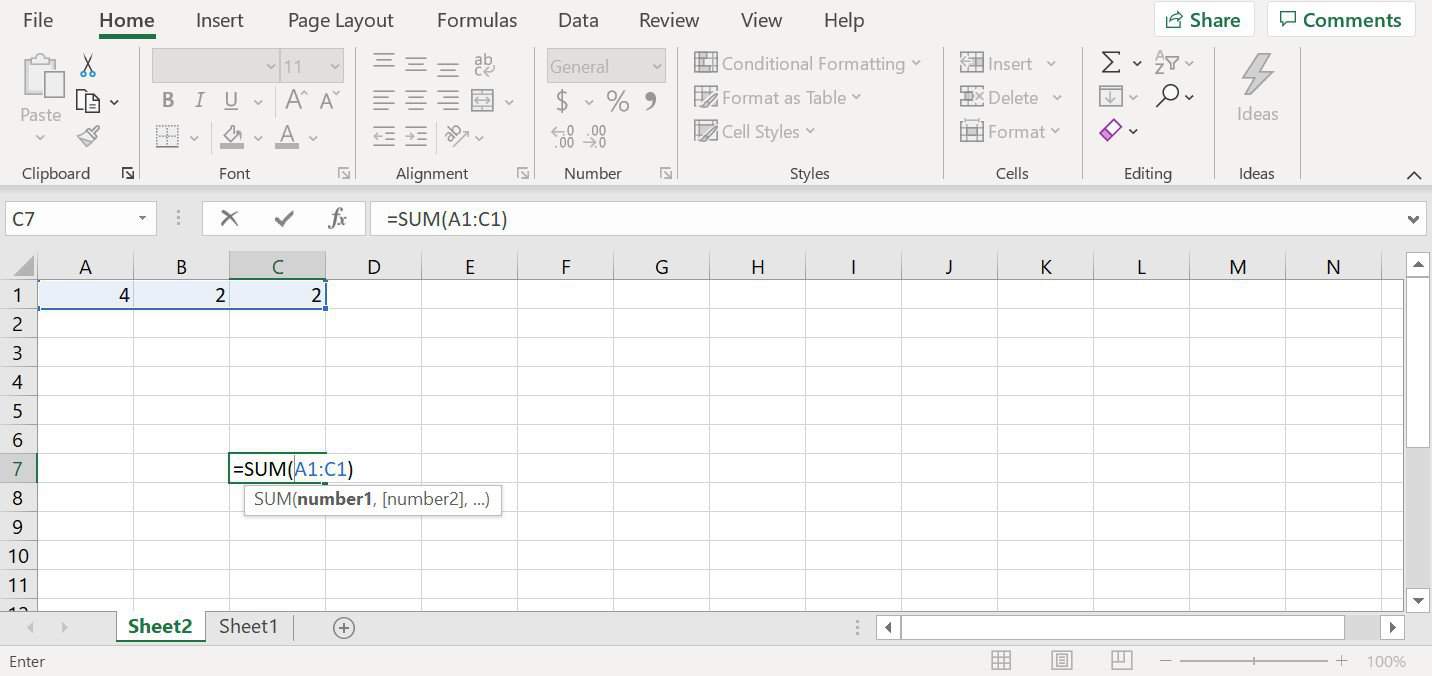Select the Percent Style icon
The width and height of the screenshot is (1432, 676).
[x=617, y=100]
